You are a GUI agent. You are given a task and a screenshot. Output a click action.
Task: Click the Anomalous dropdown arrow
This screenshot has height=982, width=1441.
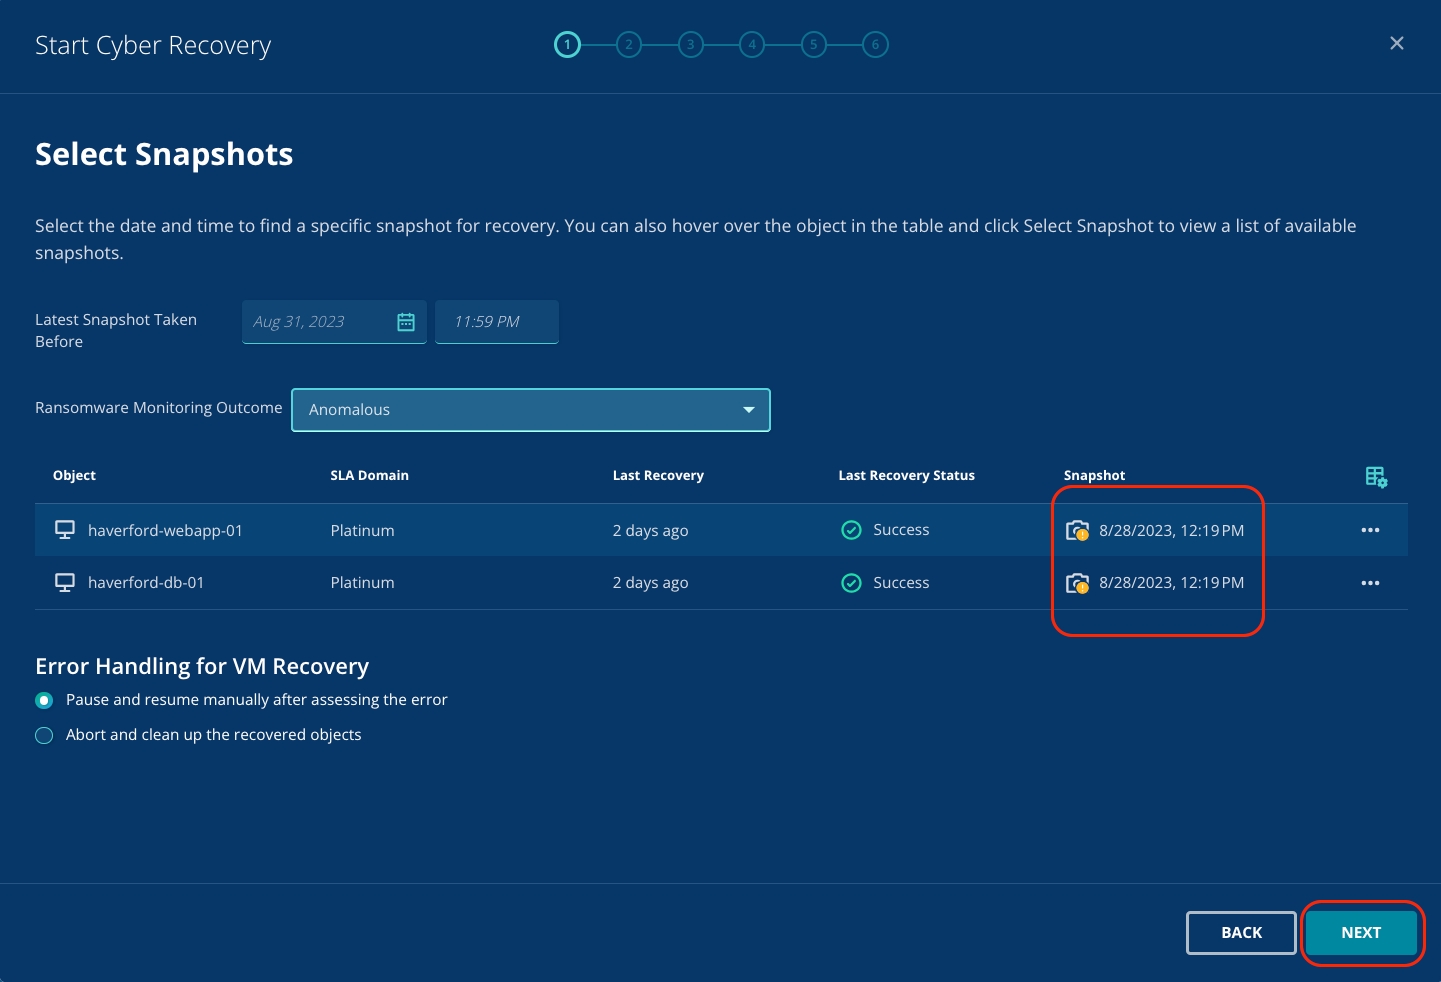tap(748, 410)
